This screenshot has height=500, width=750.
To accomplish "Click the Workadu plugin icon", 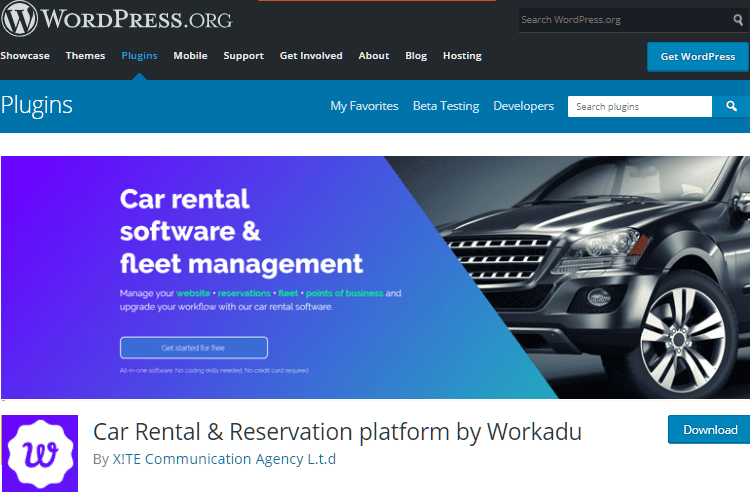I will [x=40, y=453].
